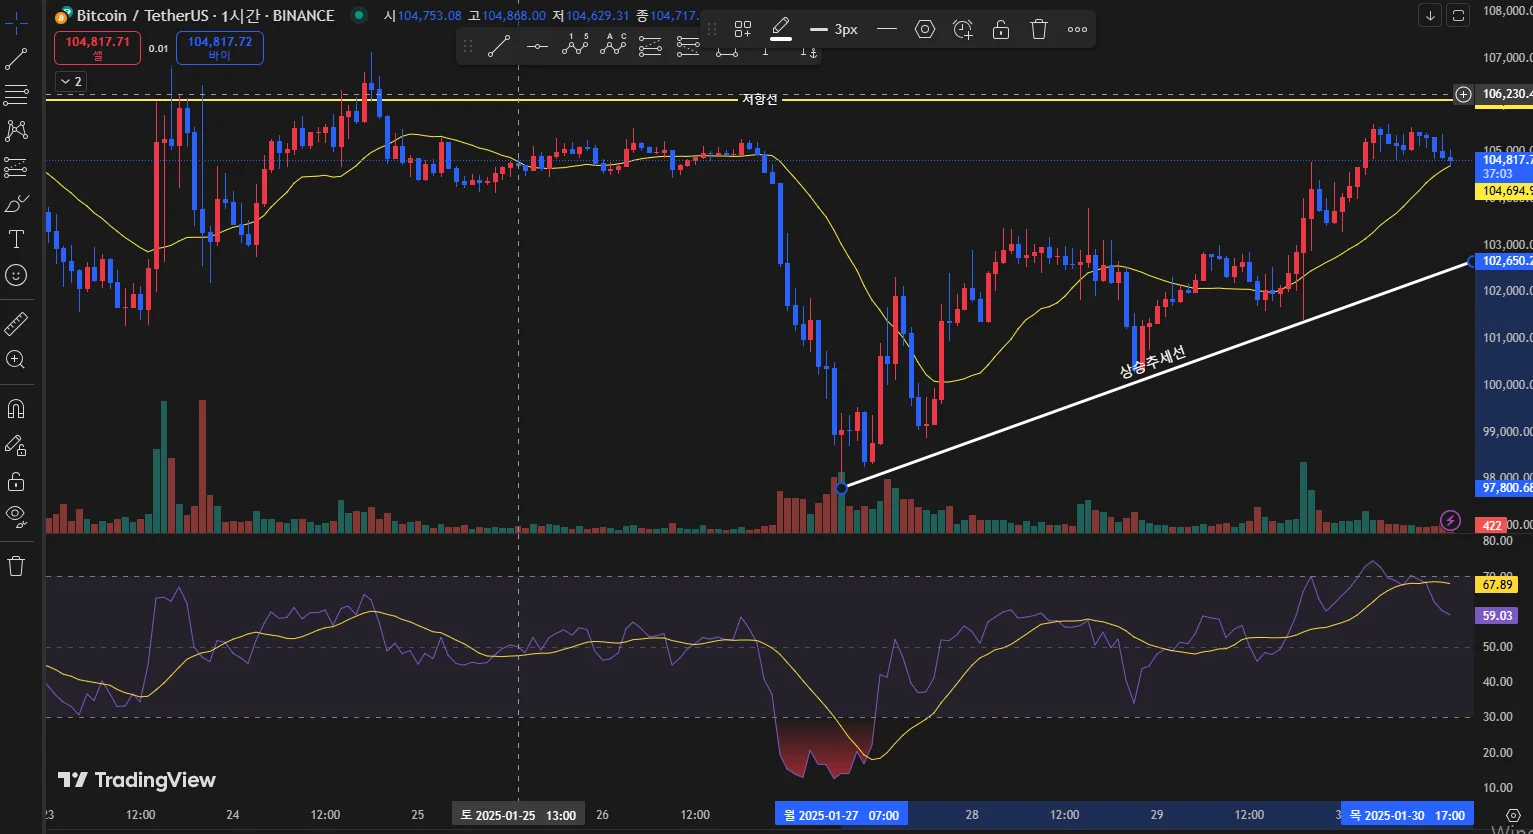The image size is (1533, 834).
Task: Open price scale settings gear
Action: tap(1513, 815)
